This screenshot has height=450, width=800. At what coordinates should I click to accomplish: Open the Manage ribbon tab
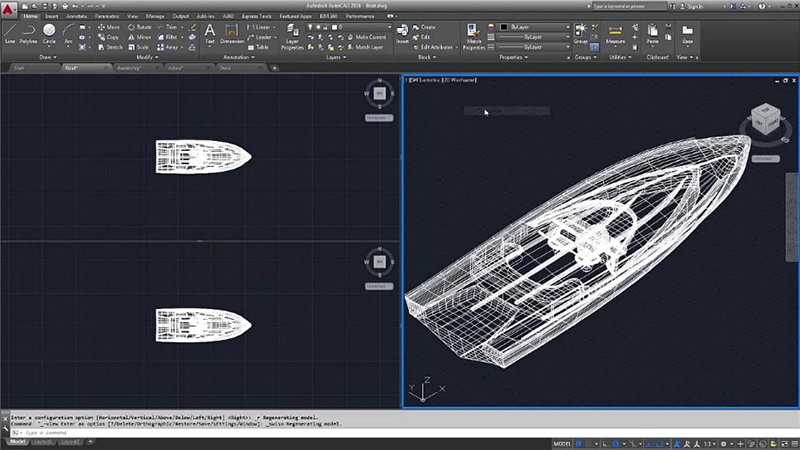pos(155,16)
